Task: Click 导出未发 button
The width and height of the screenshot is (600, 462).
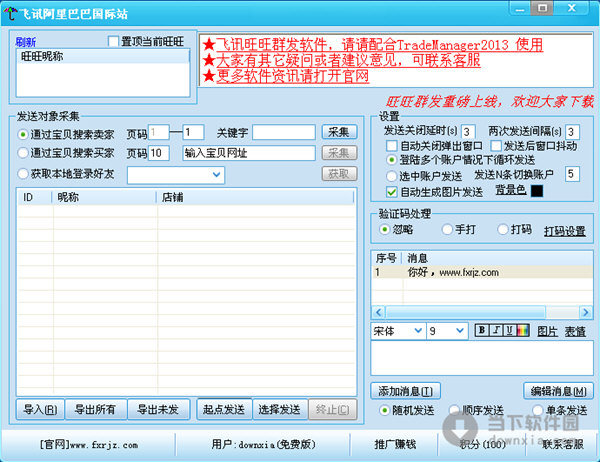Action: tap(158, 410)
